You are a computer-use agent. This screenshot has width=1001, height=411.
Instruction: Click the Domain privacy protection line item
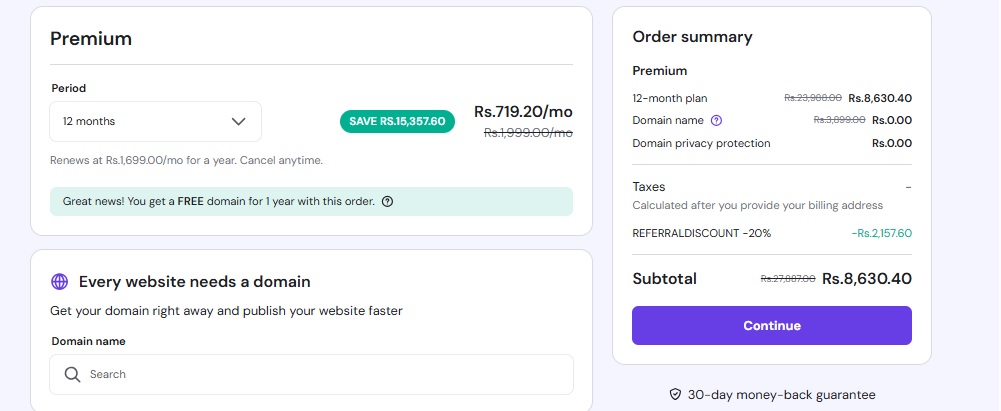click(701, 143)
